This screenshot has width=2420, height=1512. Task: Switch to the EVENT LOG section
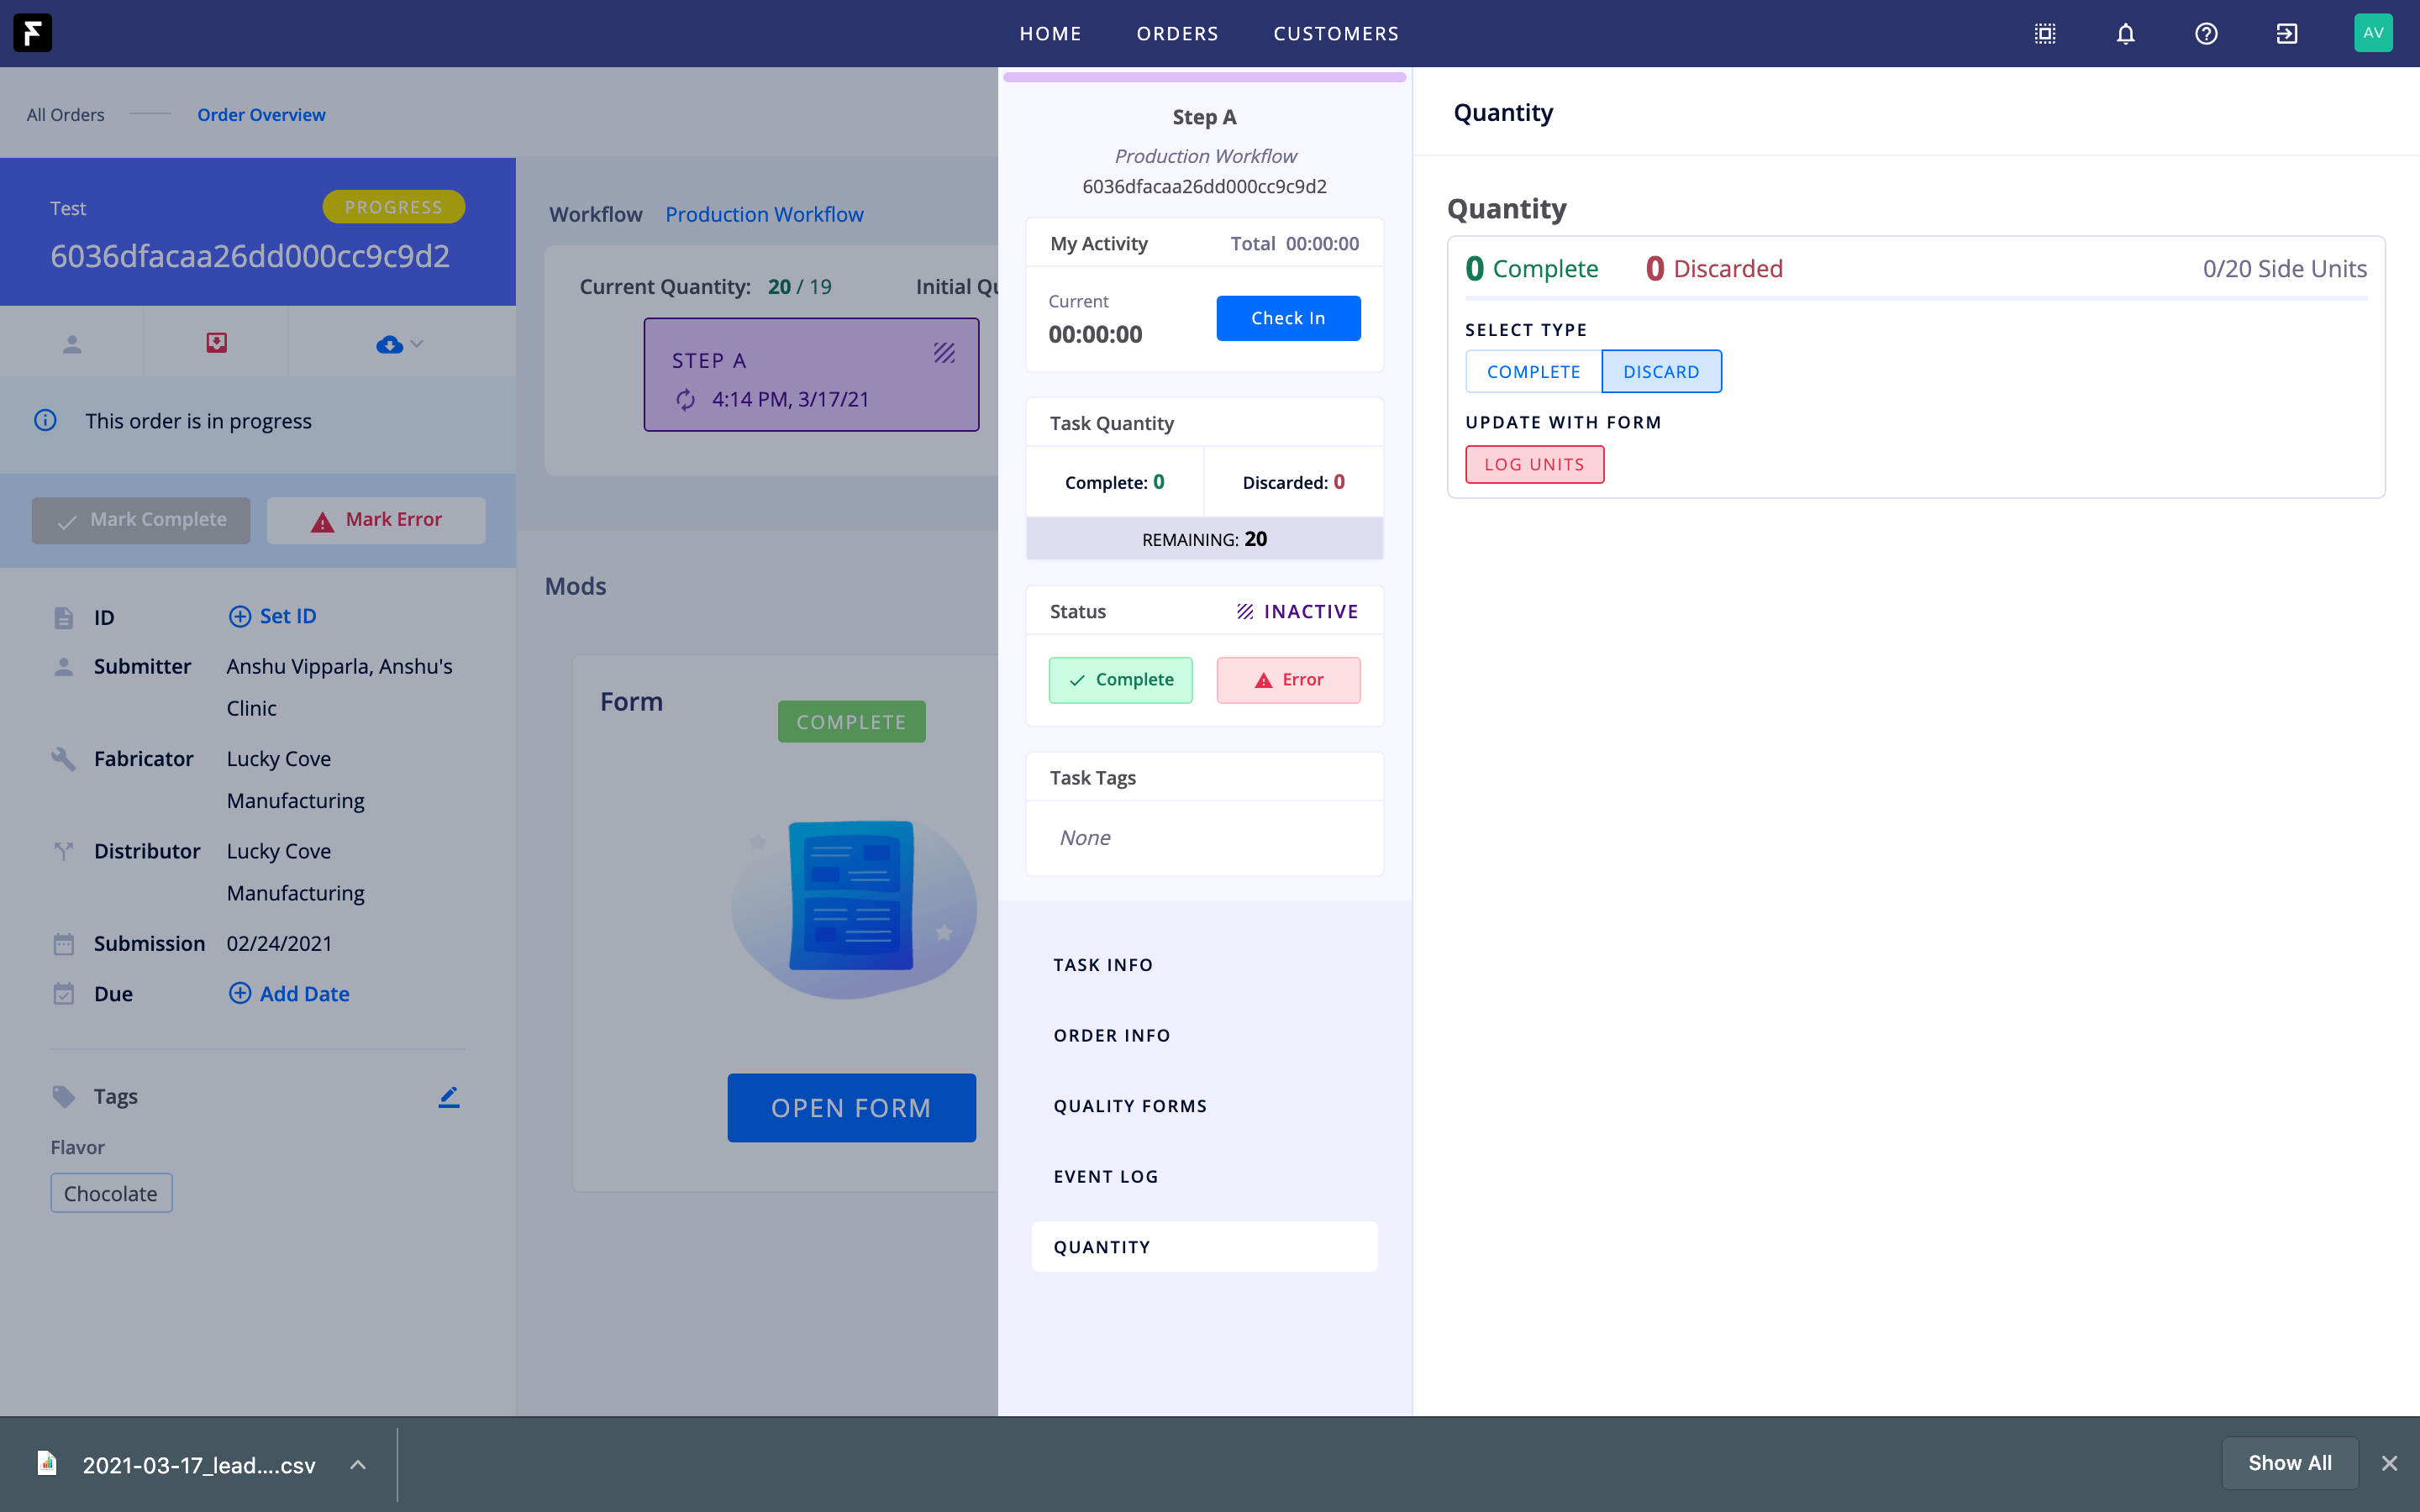(1106, 1177)
